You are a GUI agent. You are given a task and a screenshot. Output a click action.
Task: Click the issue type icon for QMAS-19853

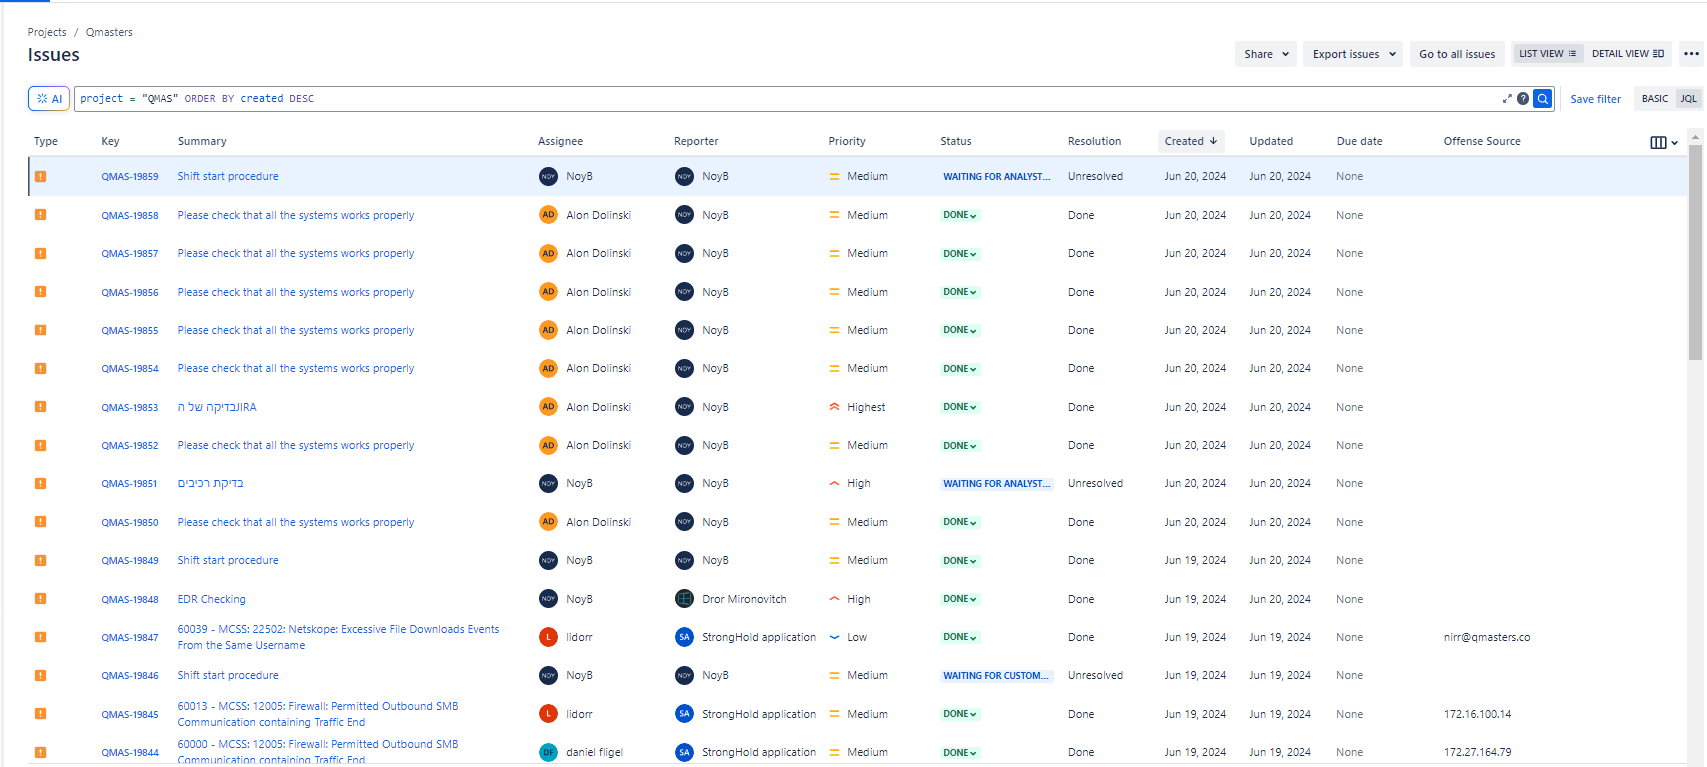coord(40,407)
